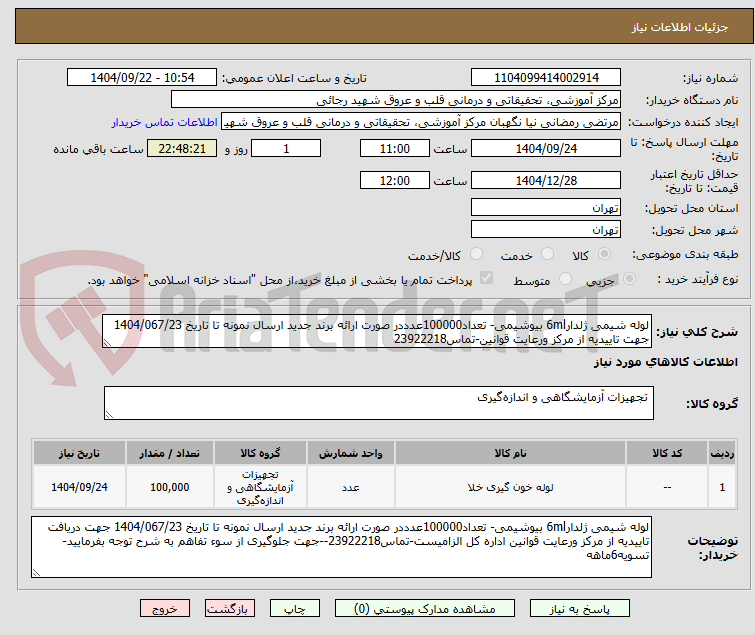Click the buyer organization name field

tap(396, 100)
